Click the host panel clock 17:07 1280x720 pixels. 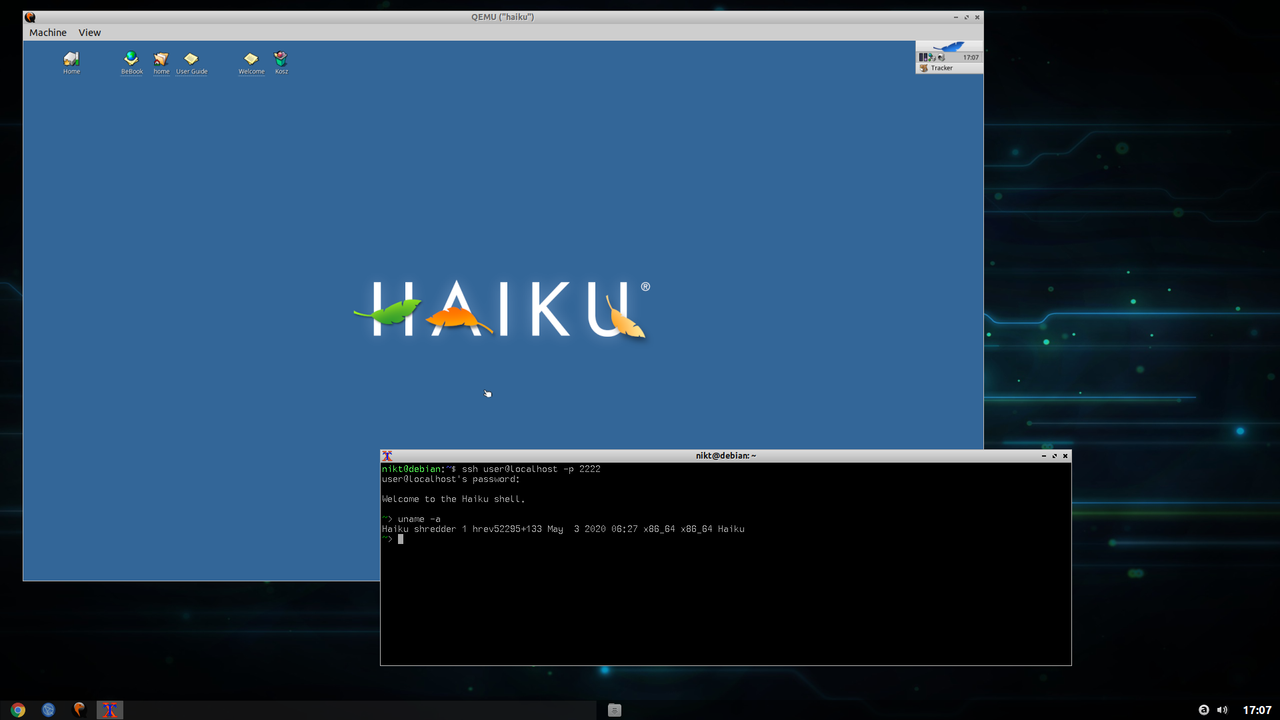pos(1257,710)
